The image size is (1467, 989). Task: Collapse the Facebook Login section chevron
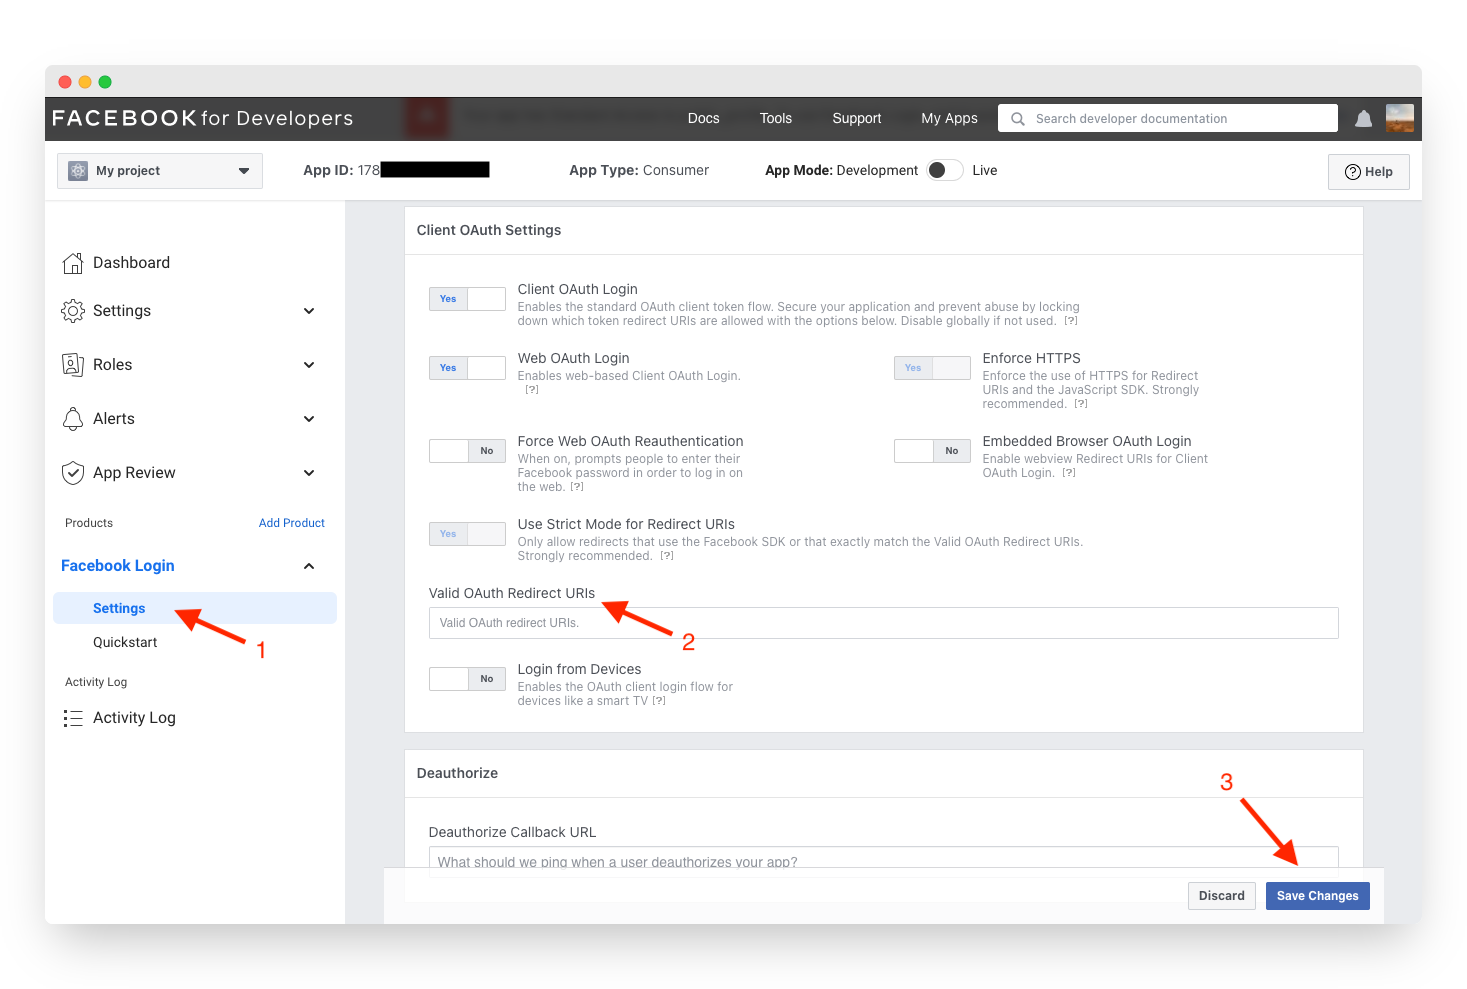(309, 566)
